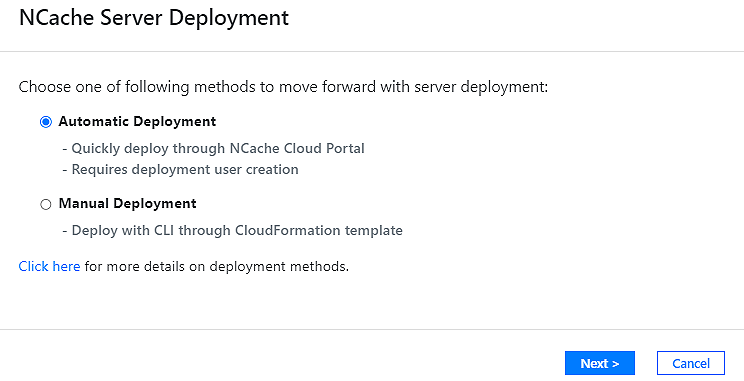Select the Automatic Deployment radio button

click(46, 122)
